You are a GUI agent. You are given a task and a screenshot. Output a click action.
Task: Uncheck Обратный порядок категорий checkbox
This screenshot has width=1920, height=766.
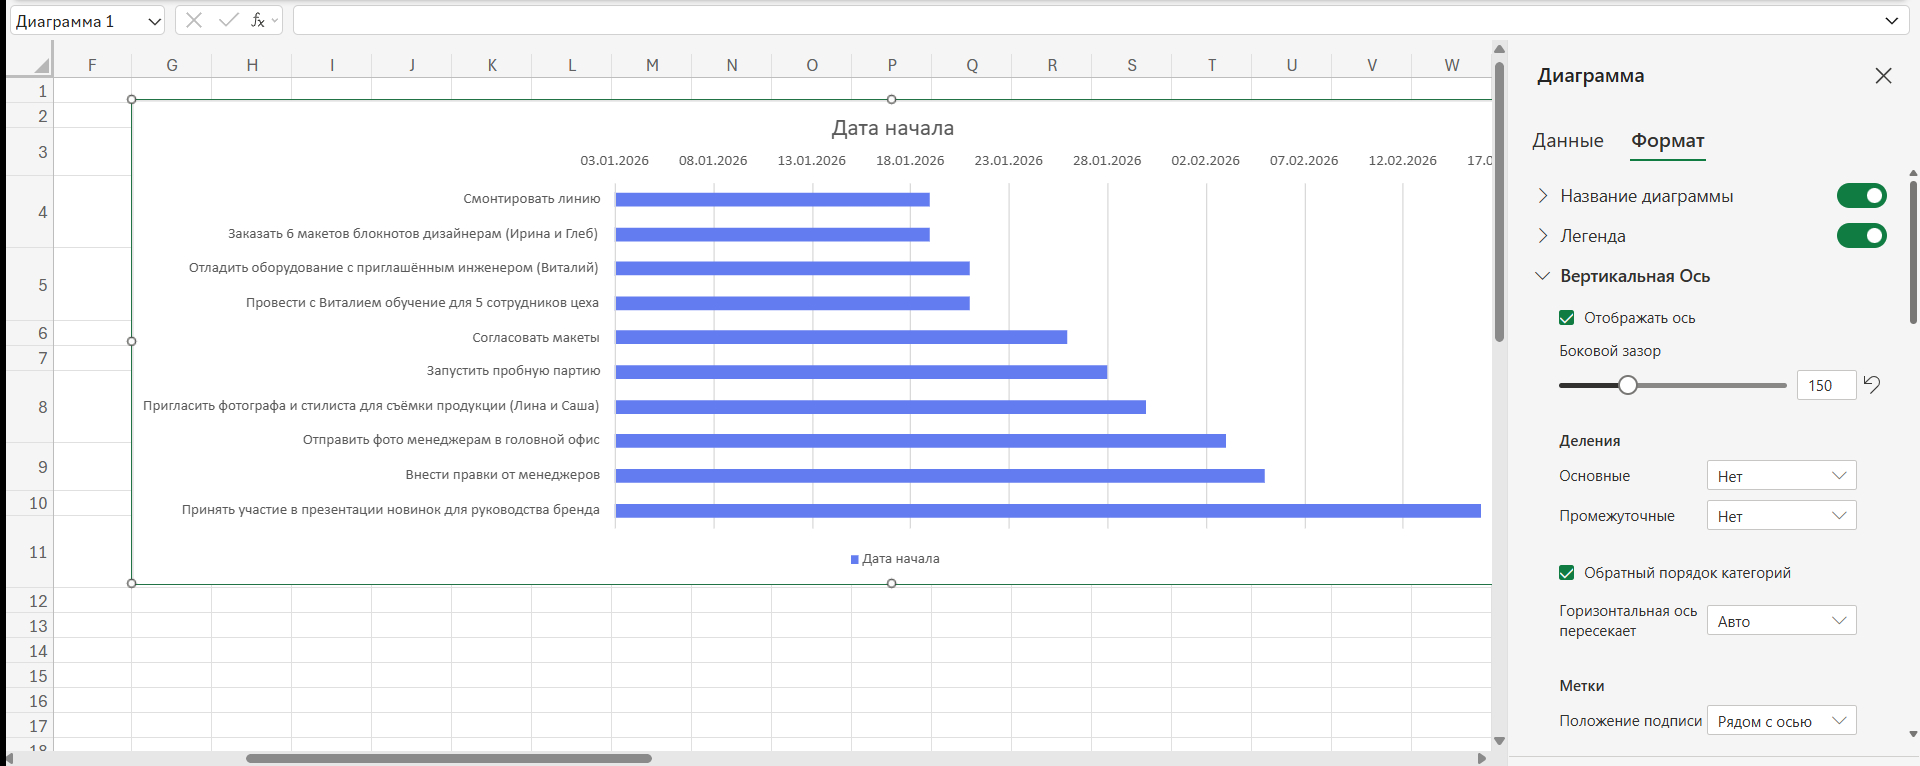[1567, 573]
